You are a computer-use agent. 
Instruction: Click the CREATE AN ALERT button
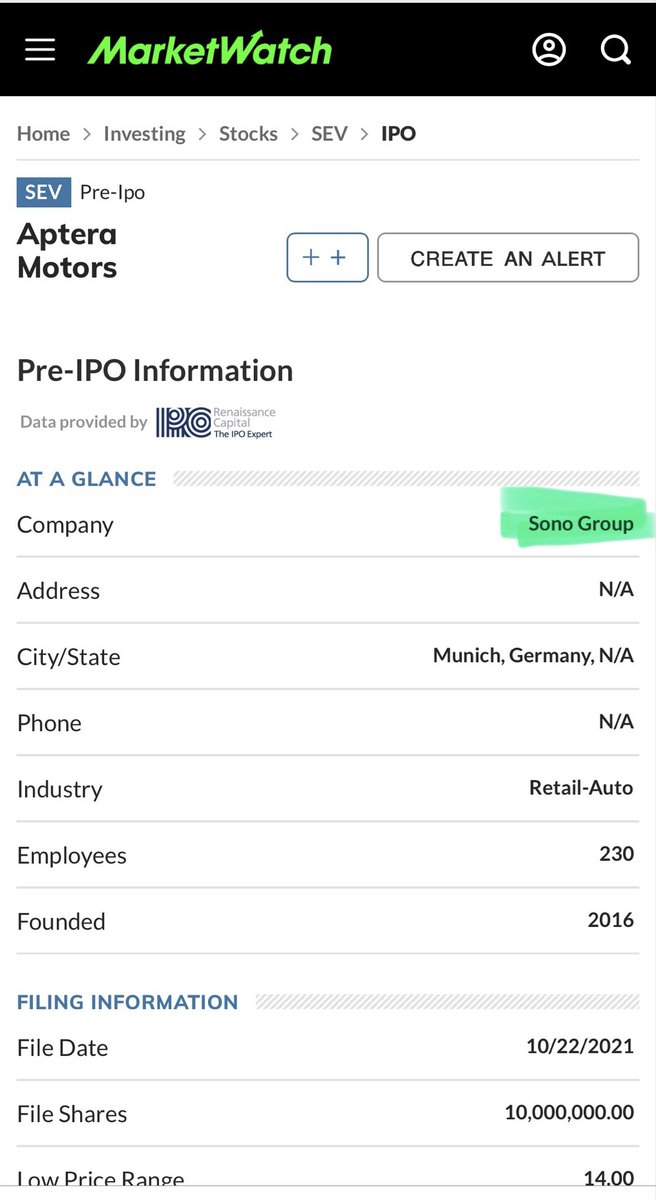pos(508,258)
